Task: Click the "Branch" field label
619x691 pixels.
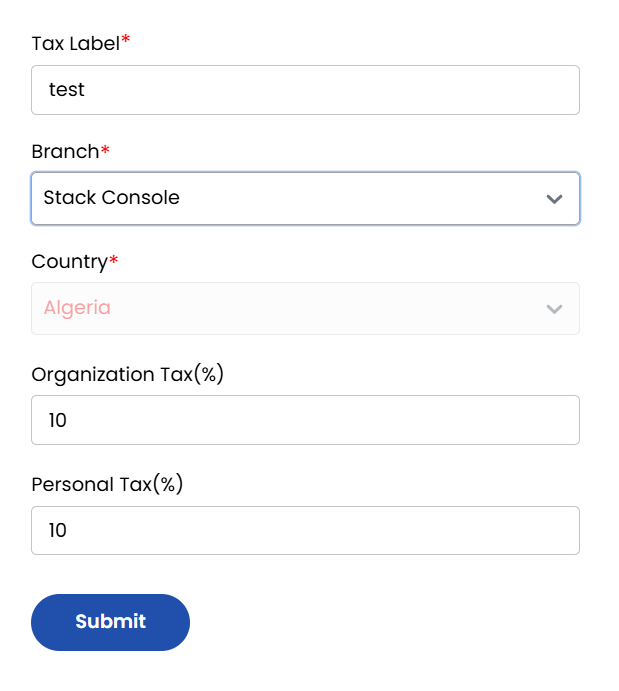Action: point(65,152)
